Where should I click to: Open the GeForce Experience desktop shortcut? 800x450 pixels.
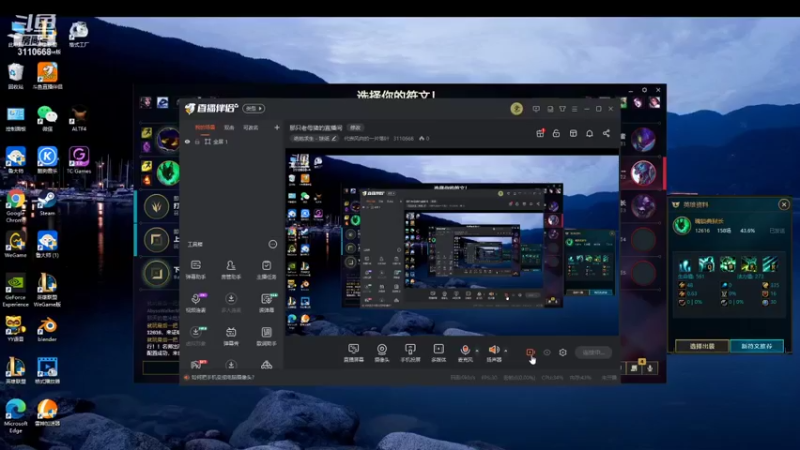[x=15, y=291]
